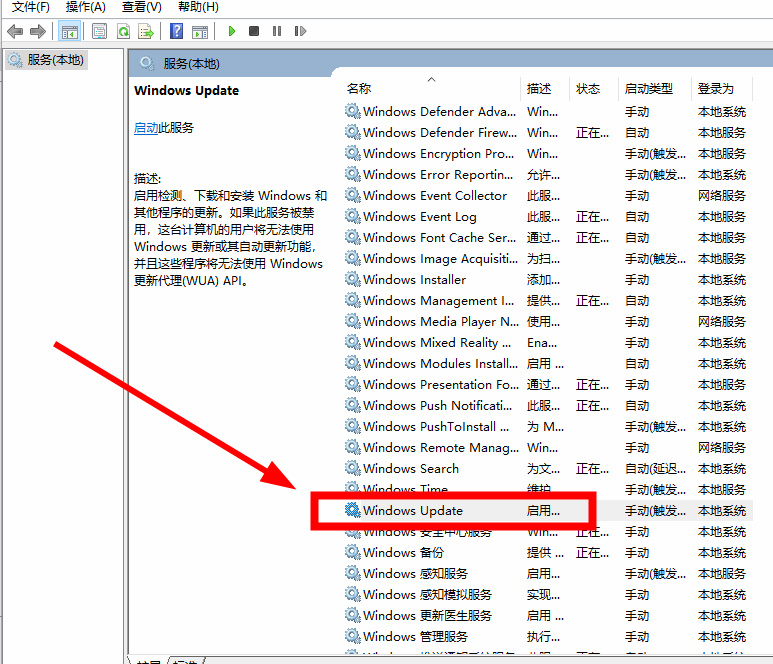Click the 启动 link to start Windows Update
773x664 pixels.
tap(146, 128)
